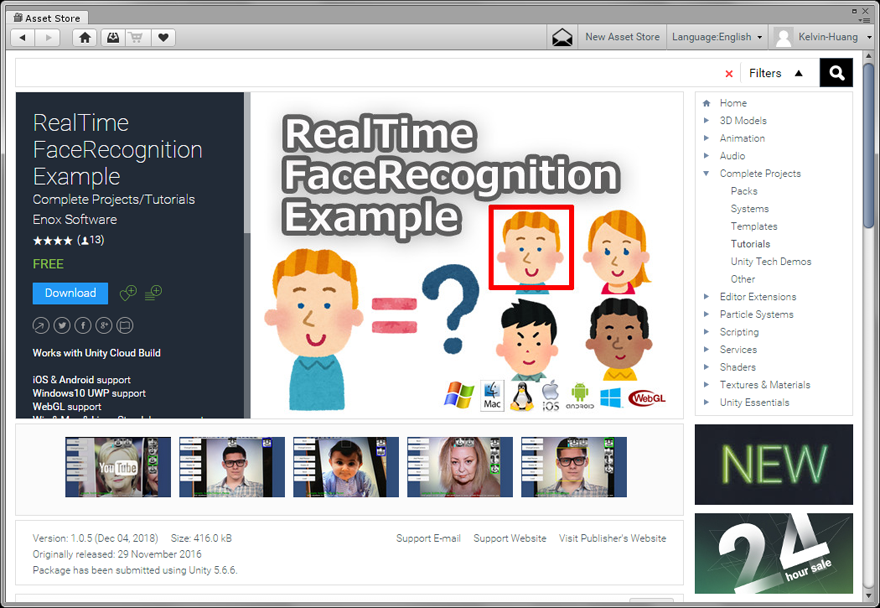Open the comment bubble share icon
This screenshot has height=608, width=880.
125,325
